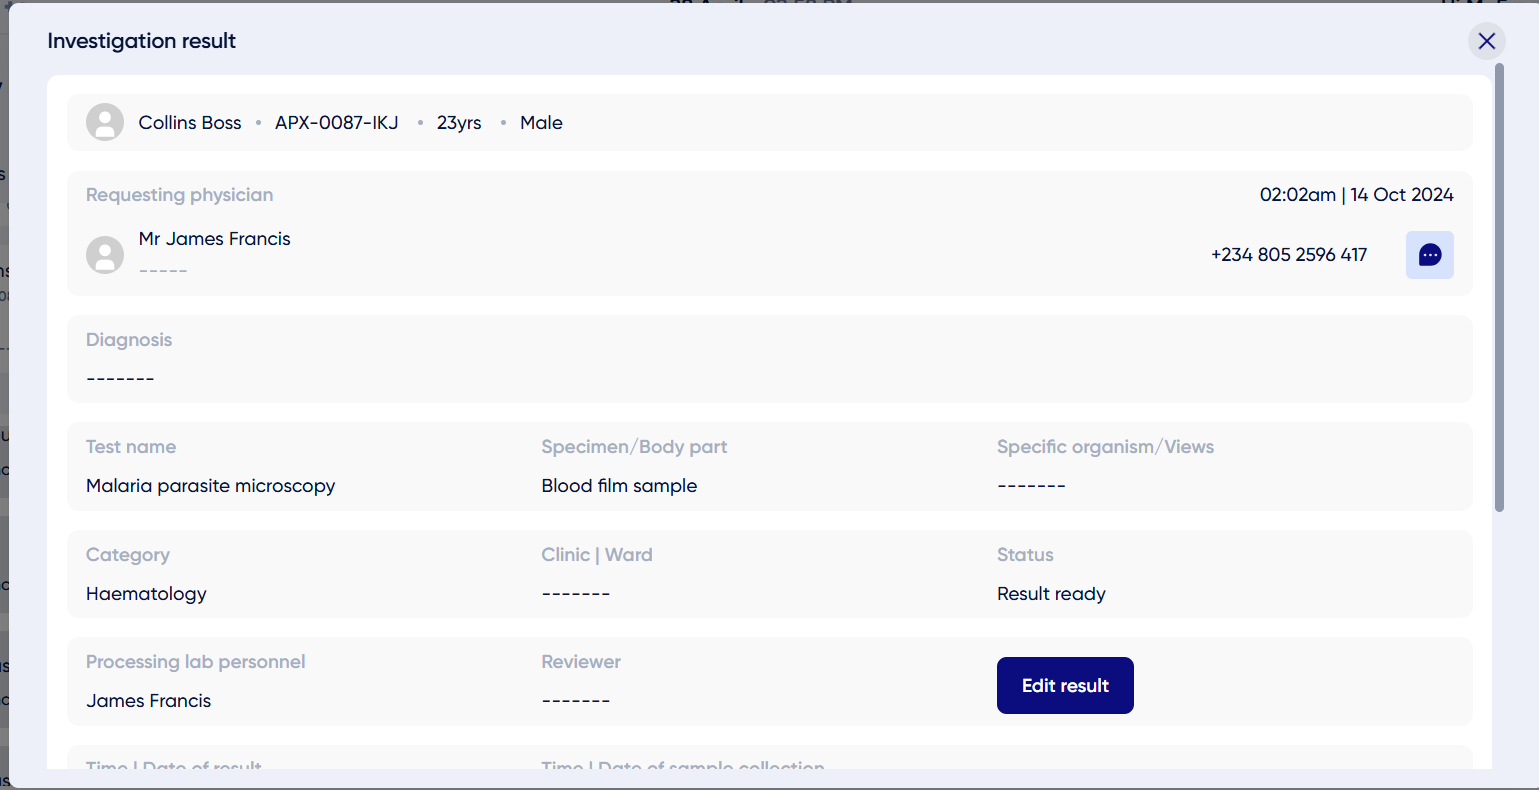Screen dimensions: 1539x790
Task: Close the Investigation result dialog
Action: (x=1486, y=41)
